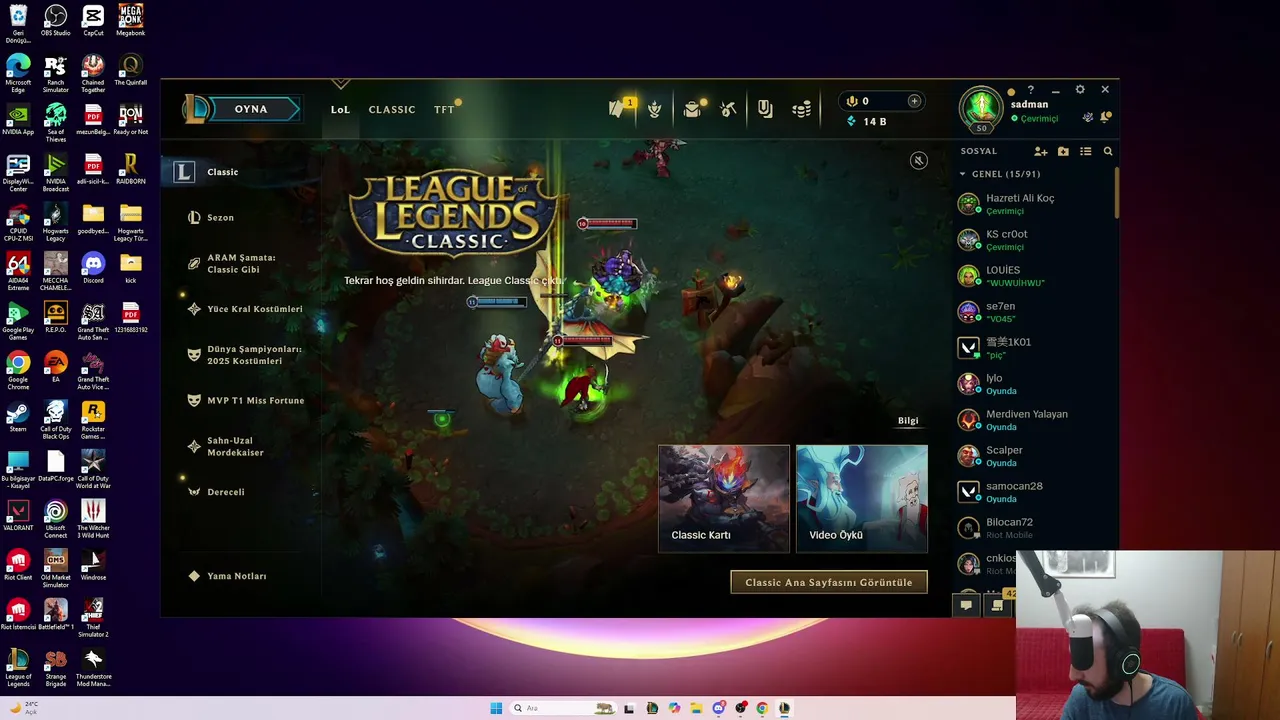Open the Video Öykü thumbnail
The image size is (1280, 720).
pyautogui.click(x=862, y=498)
